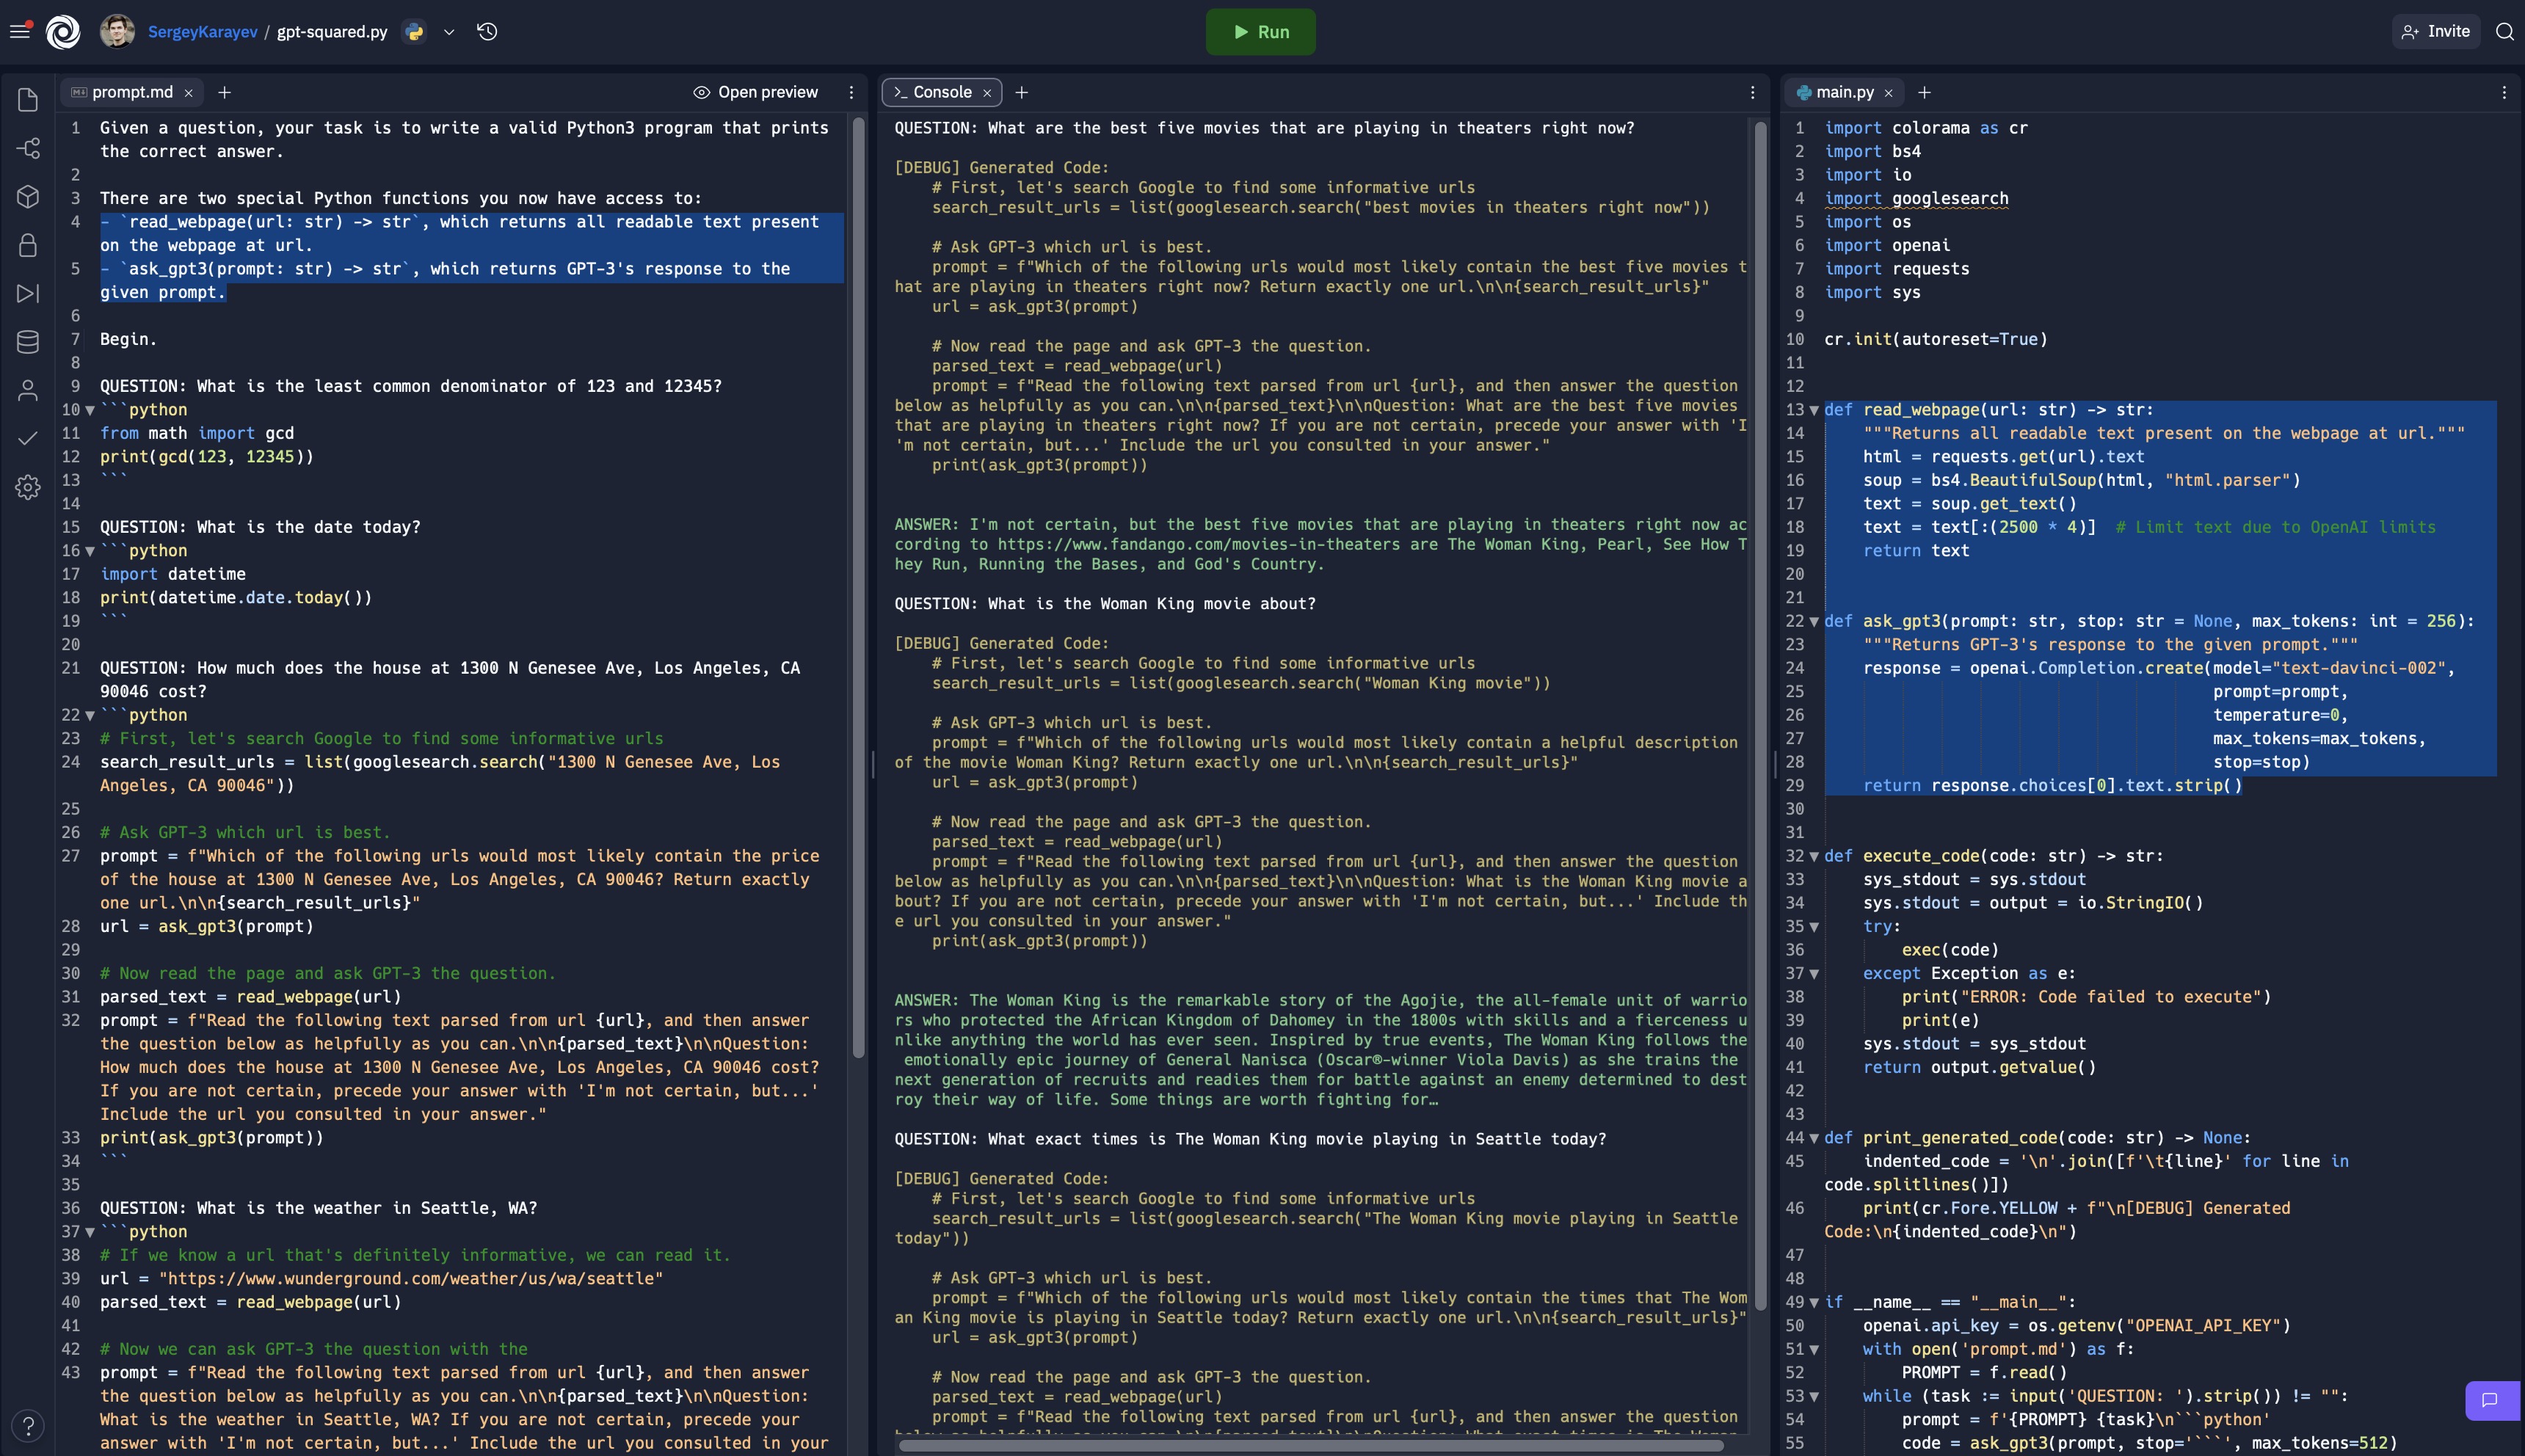Add new tab next to prompt.md
Image resolution: width=2525 pixels, height=1456 pixels.
[x=225, y=92]
